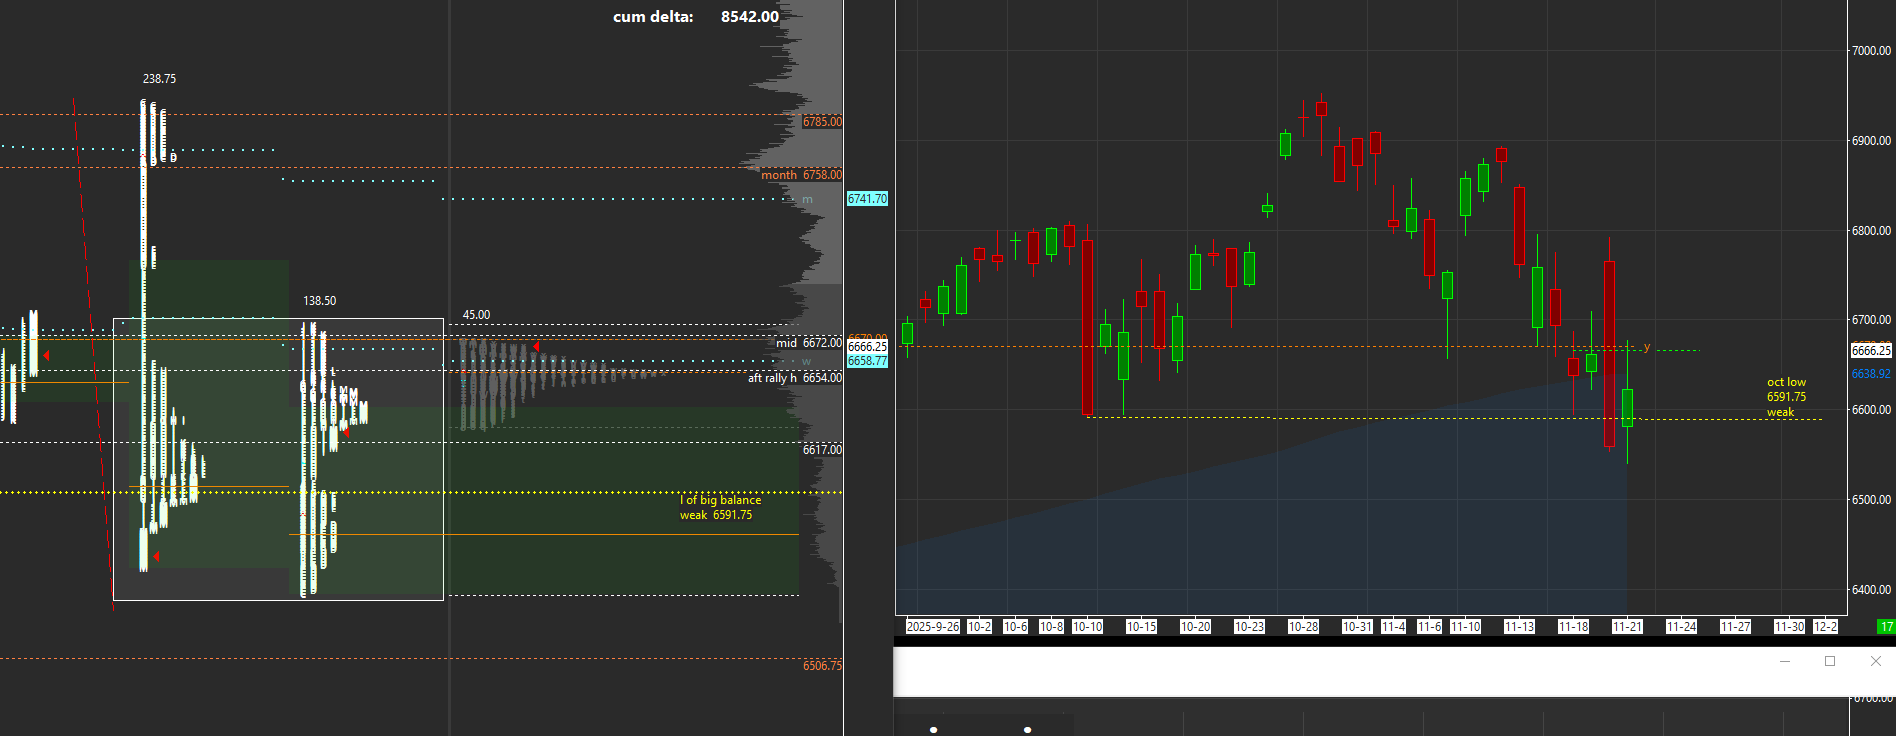Click the 238.75 range label above profile
Image resolution: width=1896 pixels, height=736 pixels.
click(x=159, y=79)
